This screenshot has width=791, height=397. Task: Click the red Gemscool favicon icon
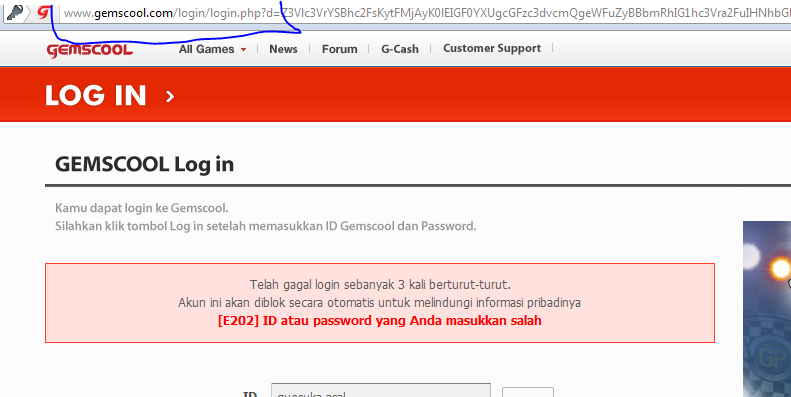[44, 12]
